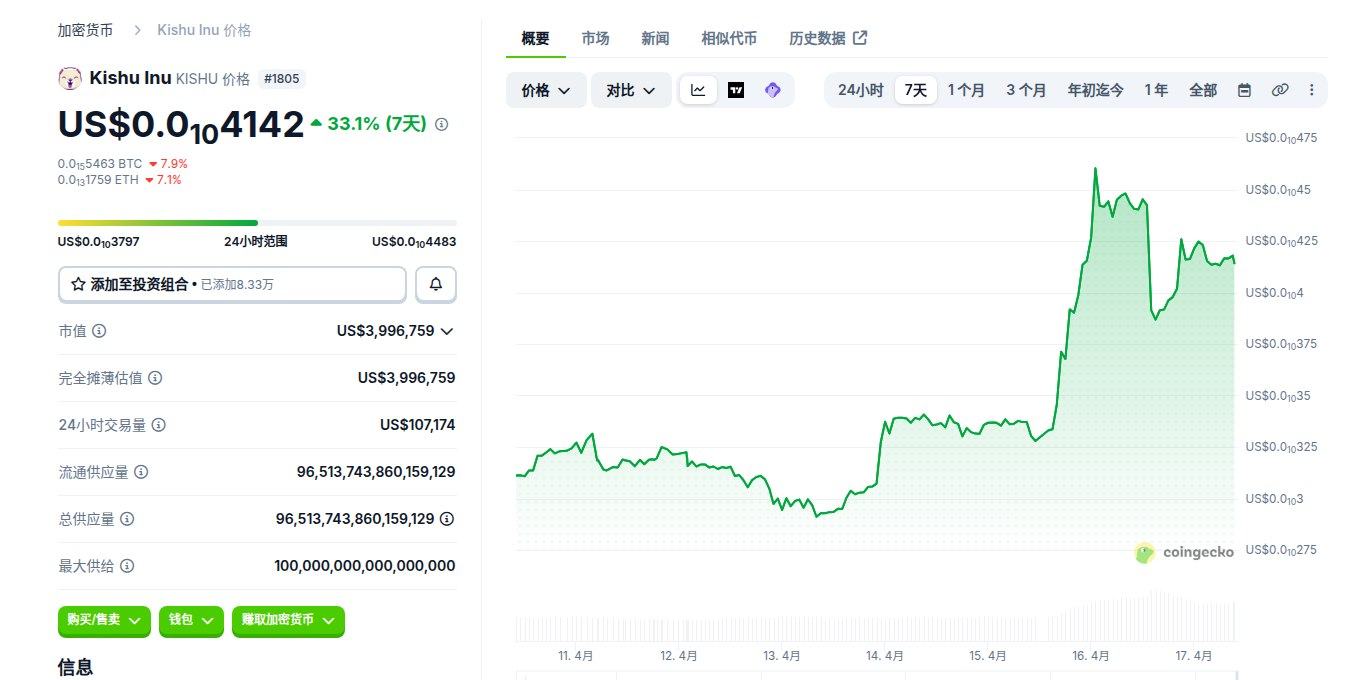Click the star icon in 添加至投资组合
This screenshot has width=1360, height=680.
(78, 284)
